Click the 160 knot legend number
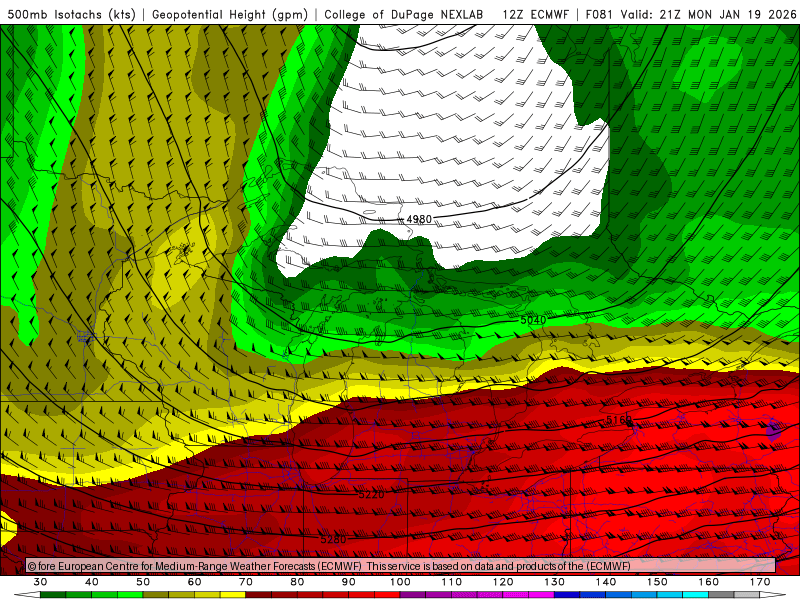This screenshot has height=600, width=800. pos(708,582)
